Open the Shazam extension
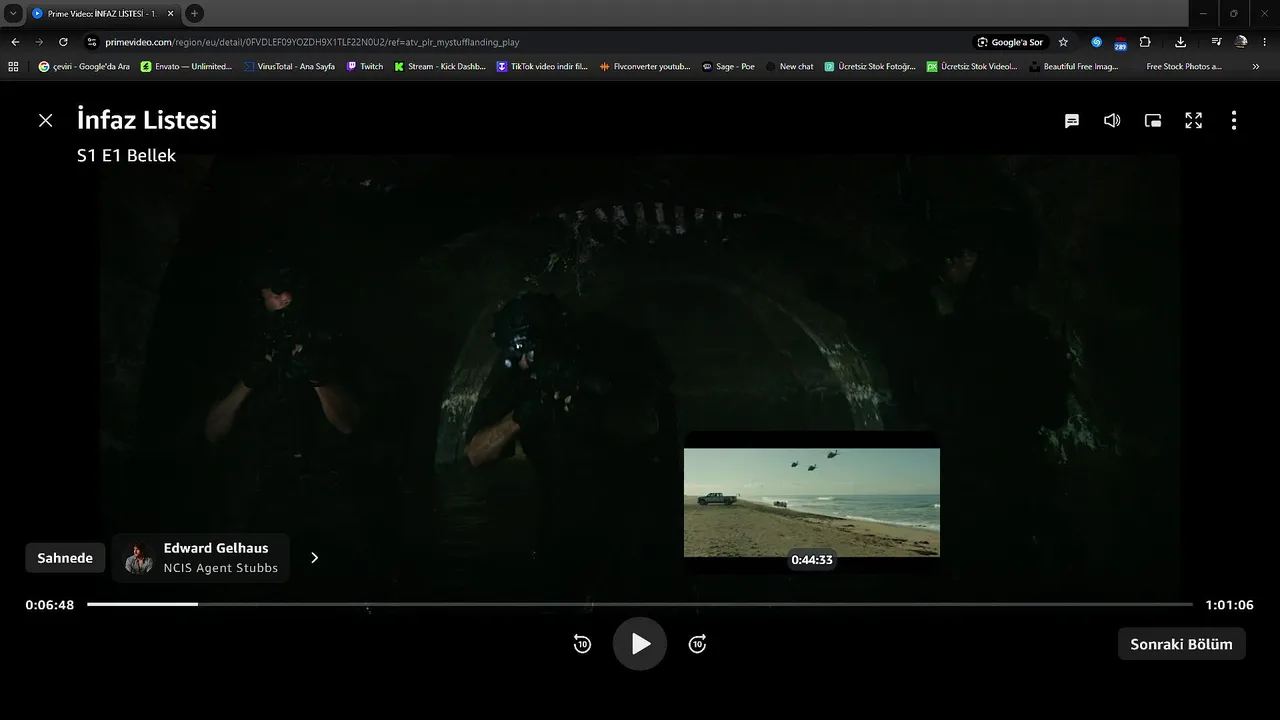This screenshot has height=720, width=1280. pos(1097,42)
